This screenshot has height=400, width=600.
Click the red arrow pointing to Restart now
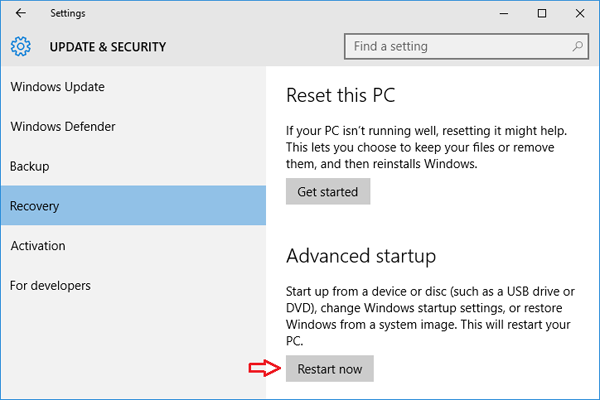[x=263, y=369]
